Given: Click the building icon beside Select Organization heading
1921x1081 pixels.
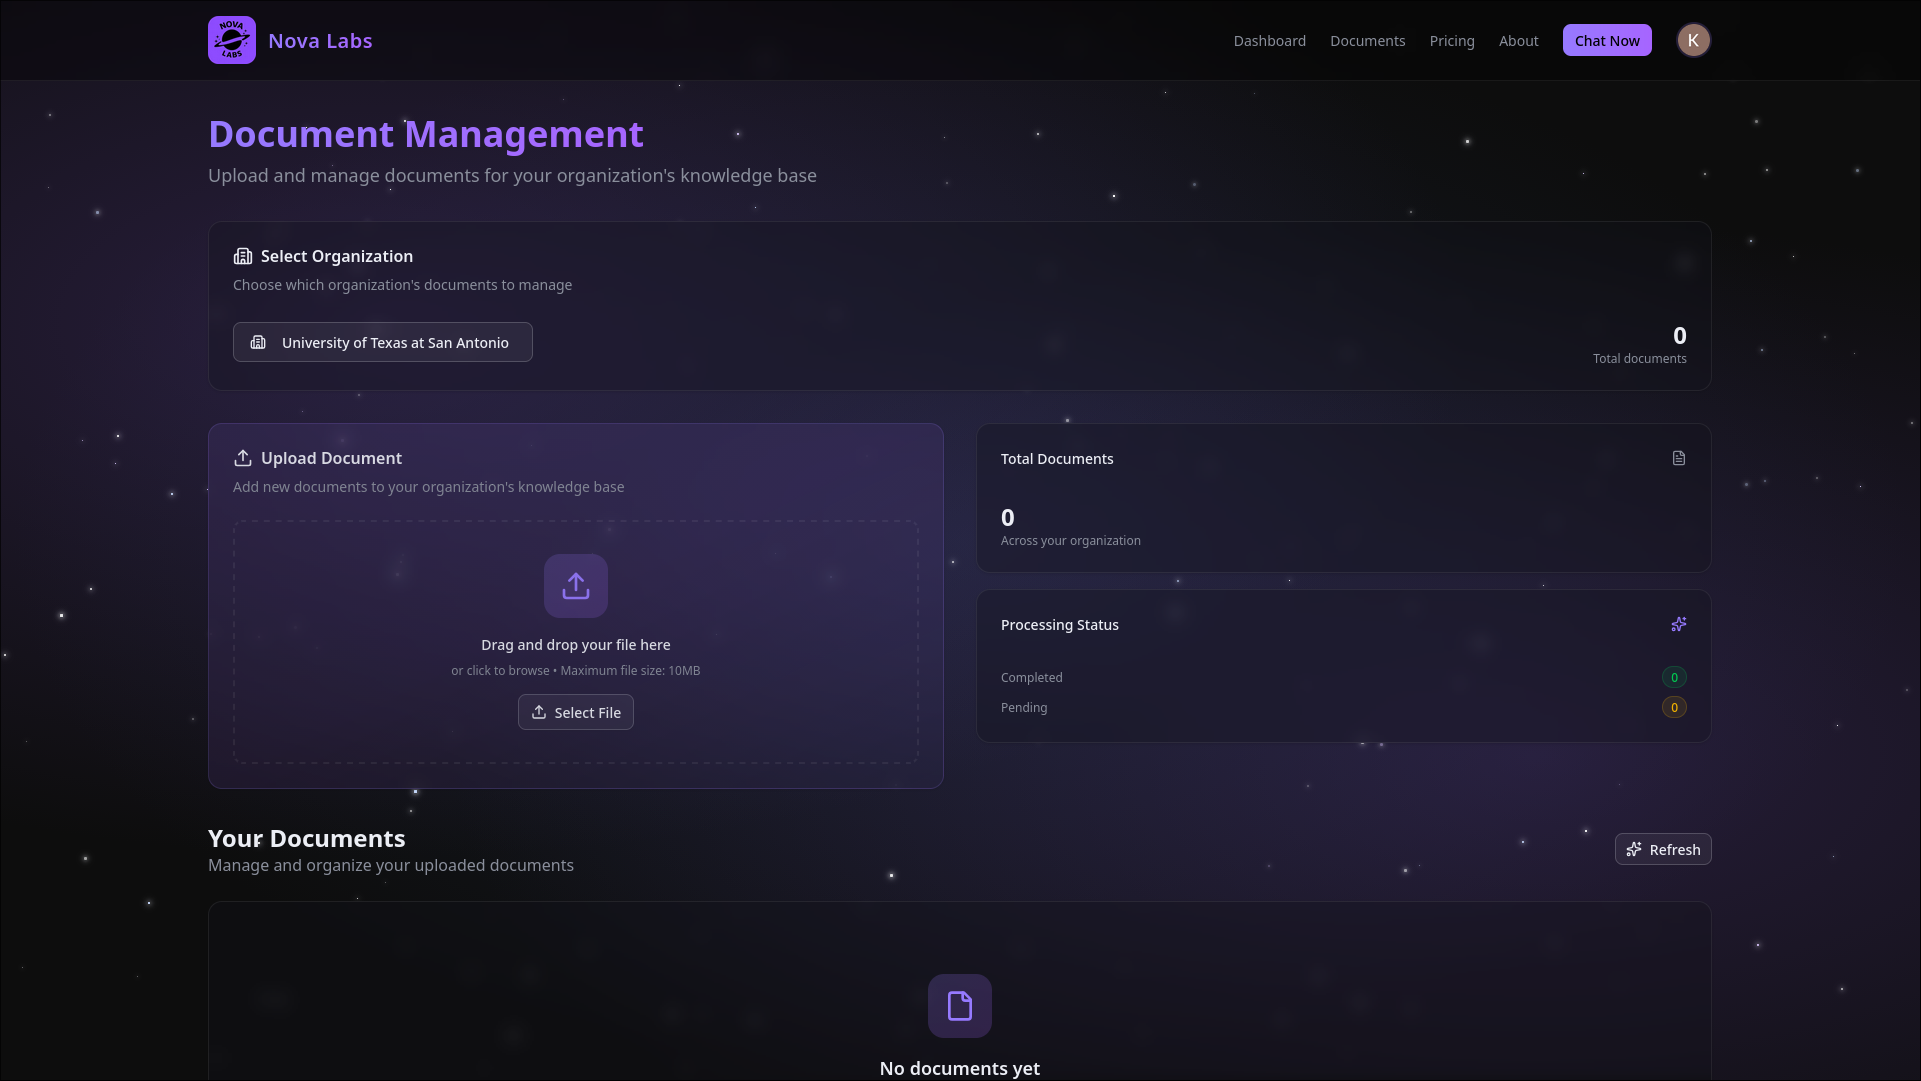Looking at the screenshot, I should [243, 256].
